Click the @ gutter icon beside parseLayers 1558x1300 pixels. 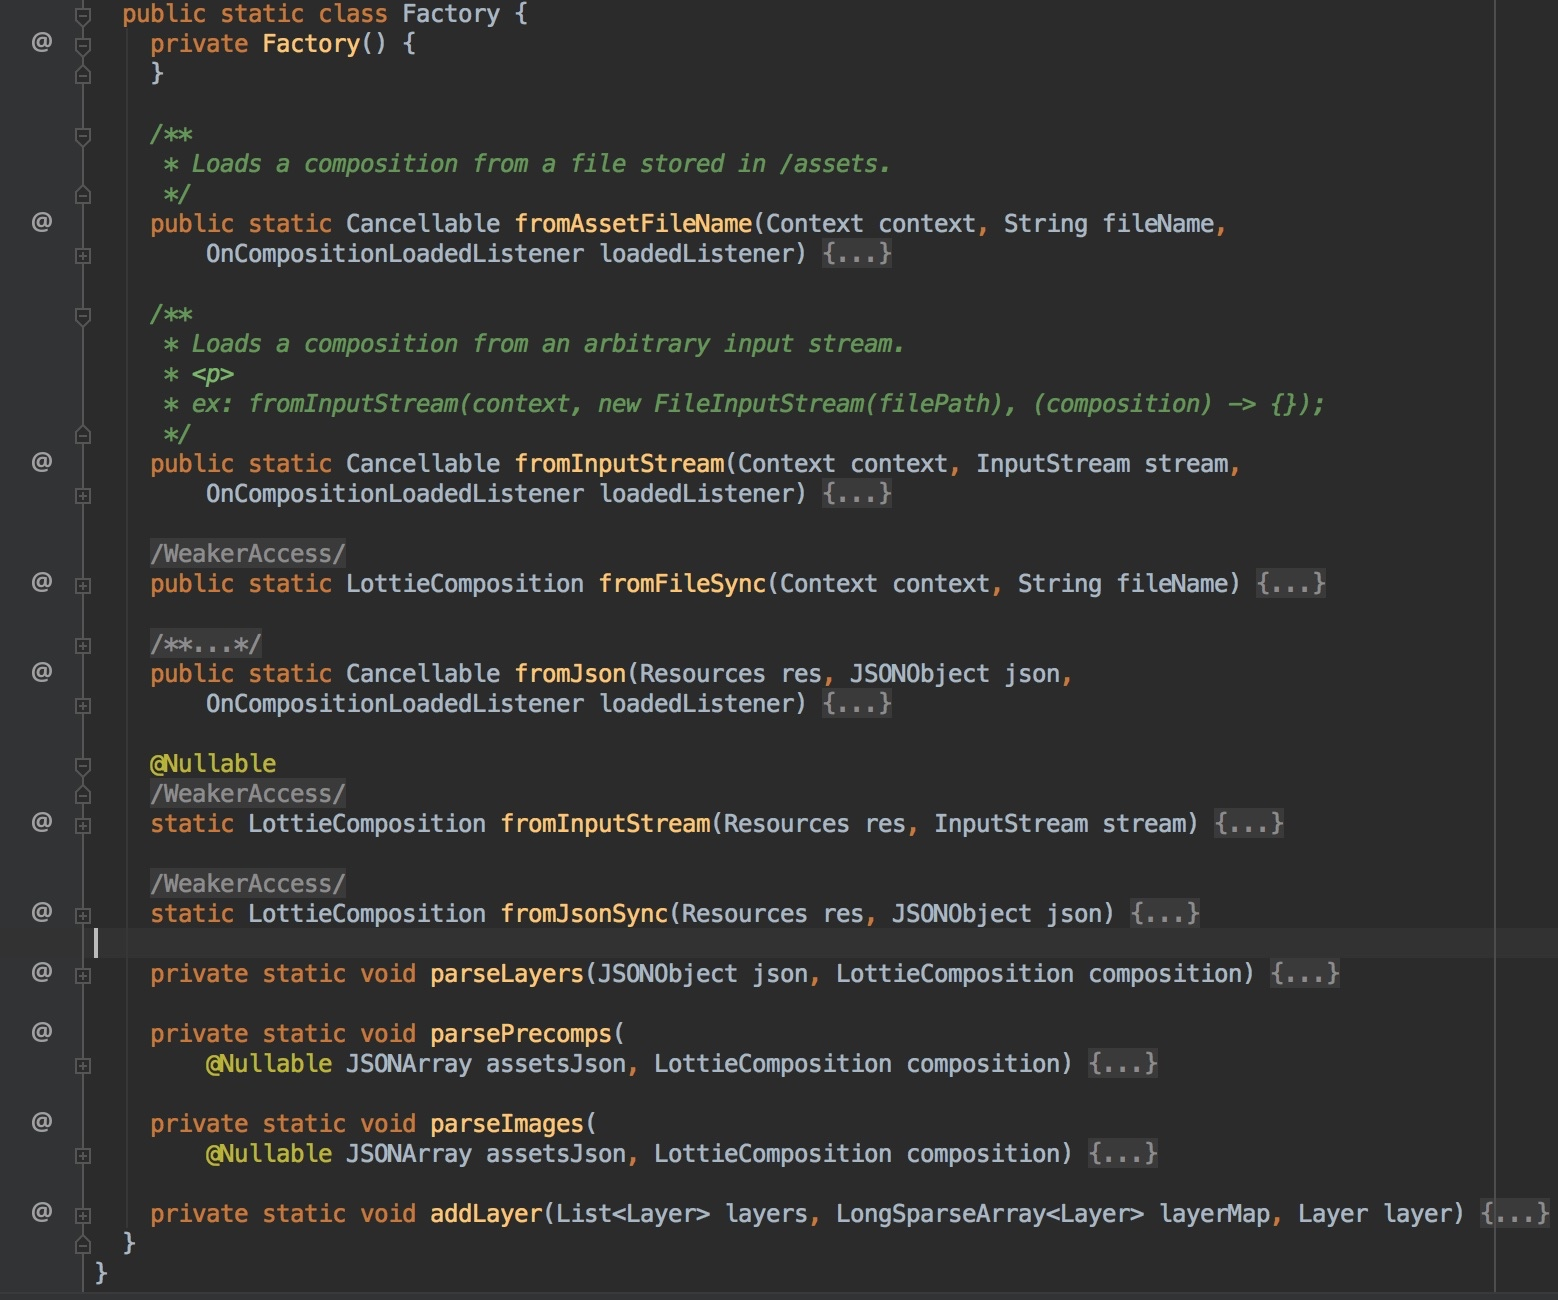click(42, 972)
